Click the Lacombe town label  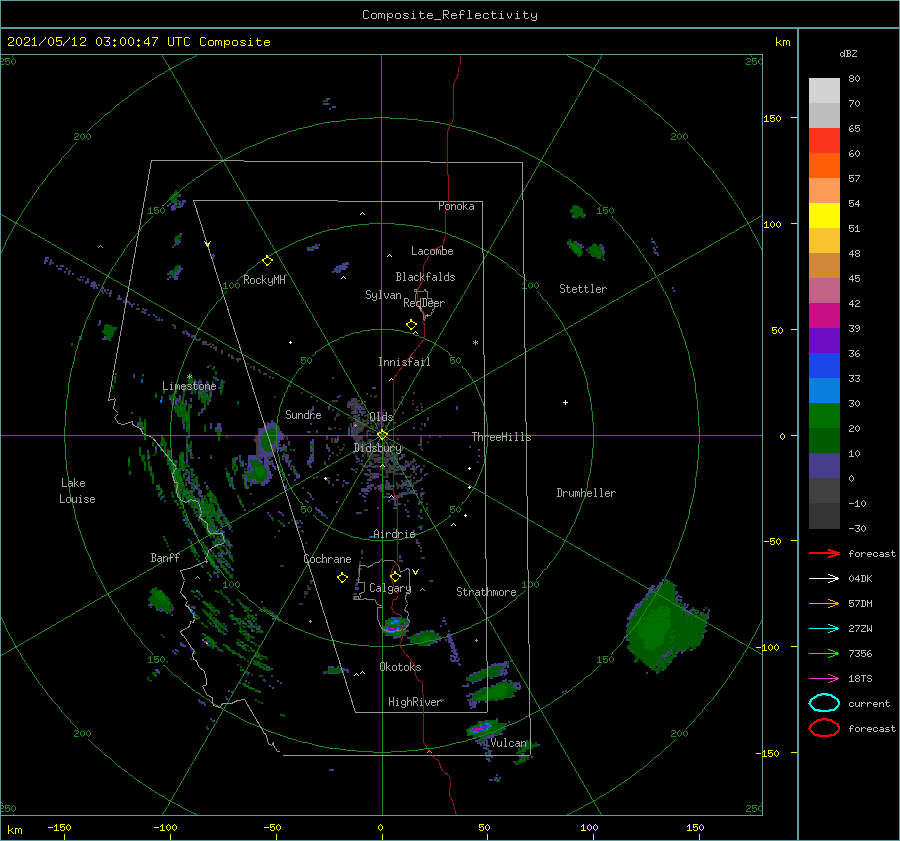(432, 251)
